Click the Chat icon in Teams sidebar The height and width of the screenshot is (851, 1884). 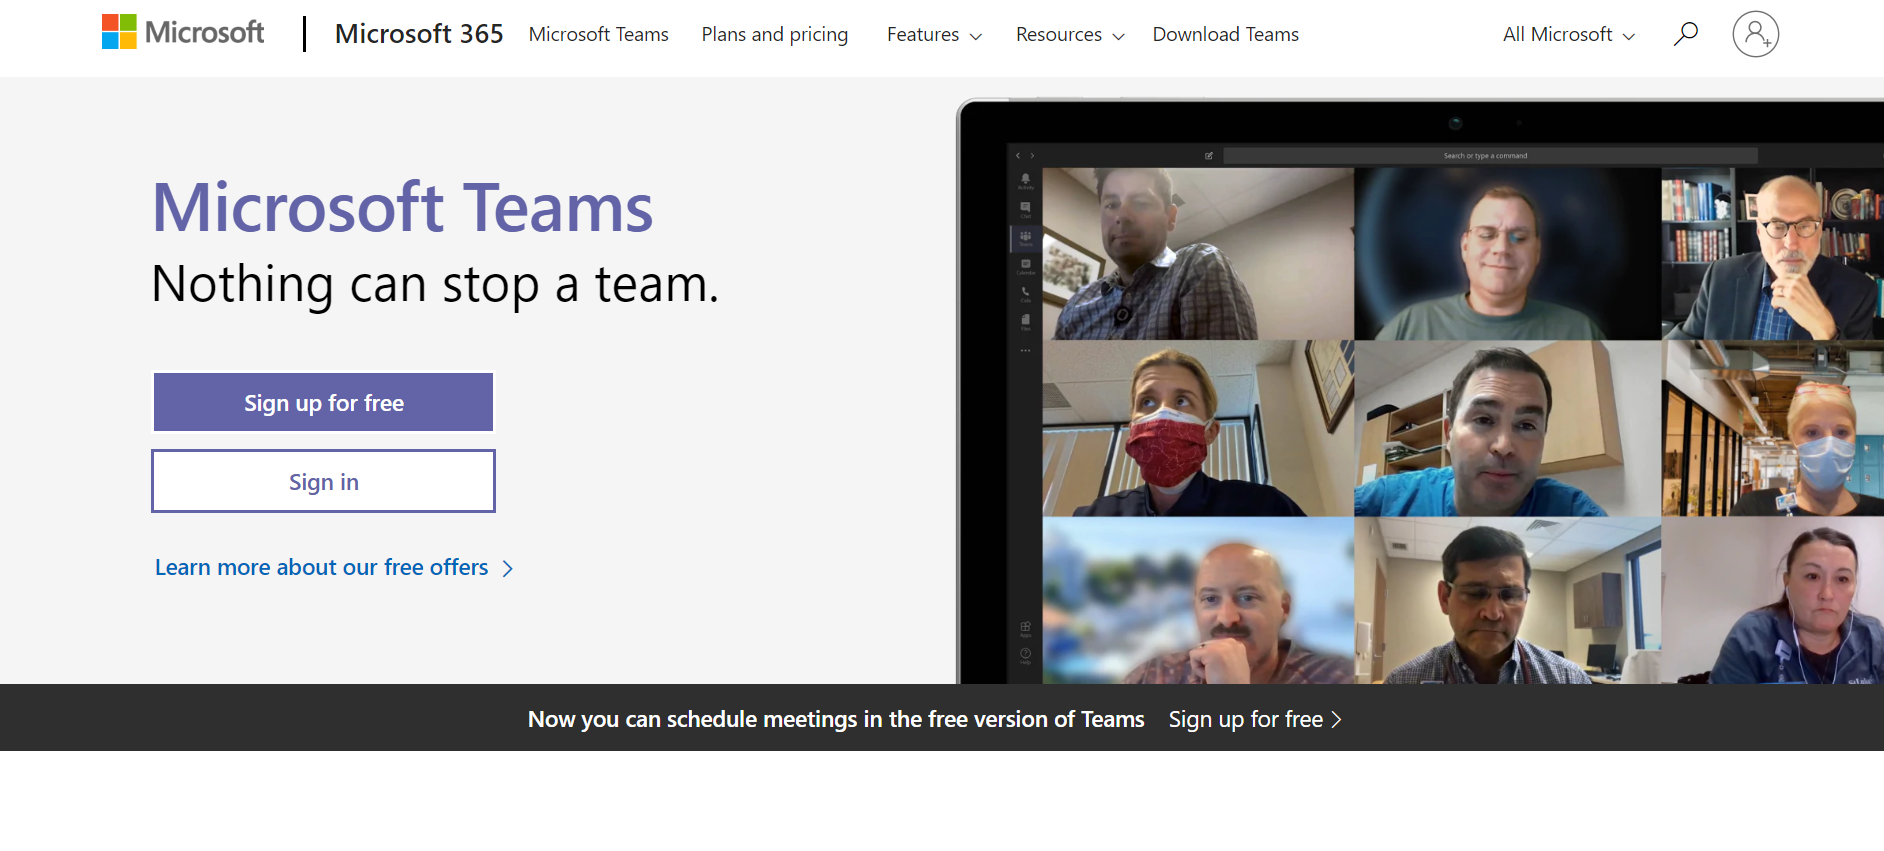(x=1025, y=209)
